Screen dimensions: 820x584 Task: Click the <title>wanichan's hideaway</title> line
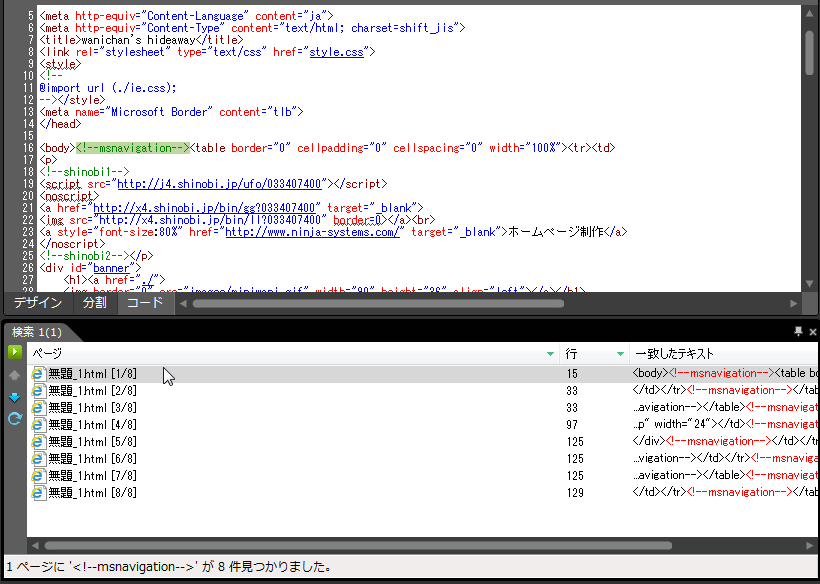click(x=141, y=40)
